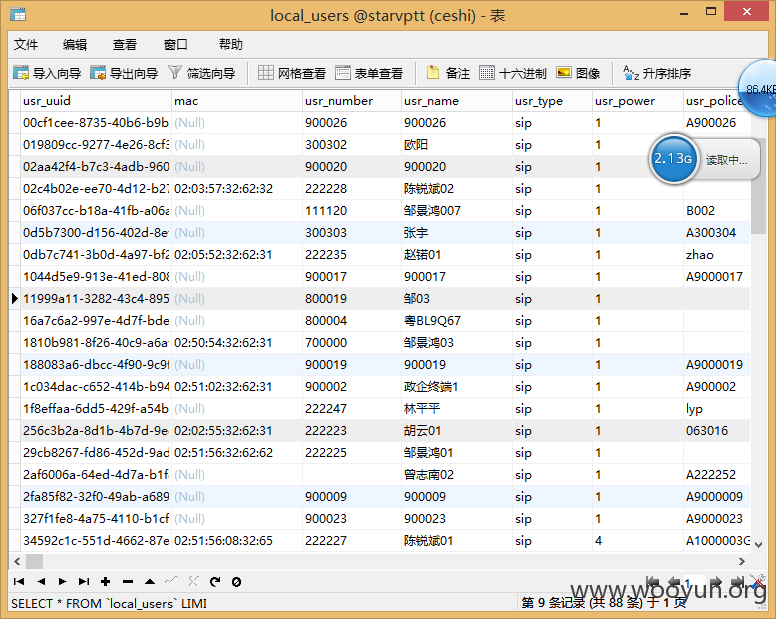Select mac cell 02:51:56:32:62:62
The image size is (776, 619).
click(x=237, y=452)
